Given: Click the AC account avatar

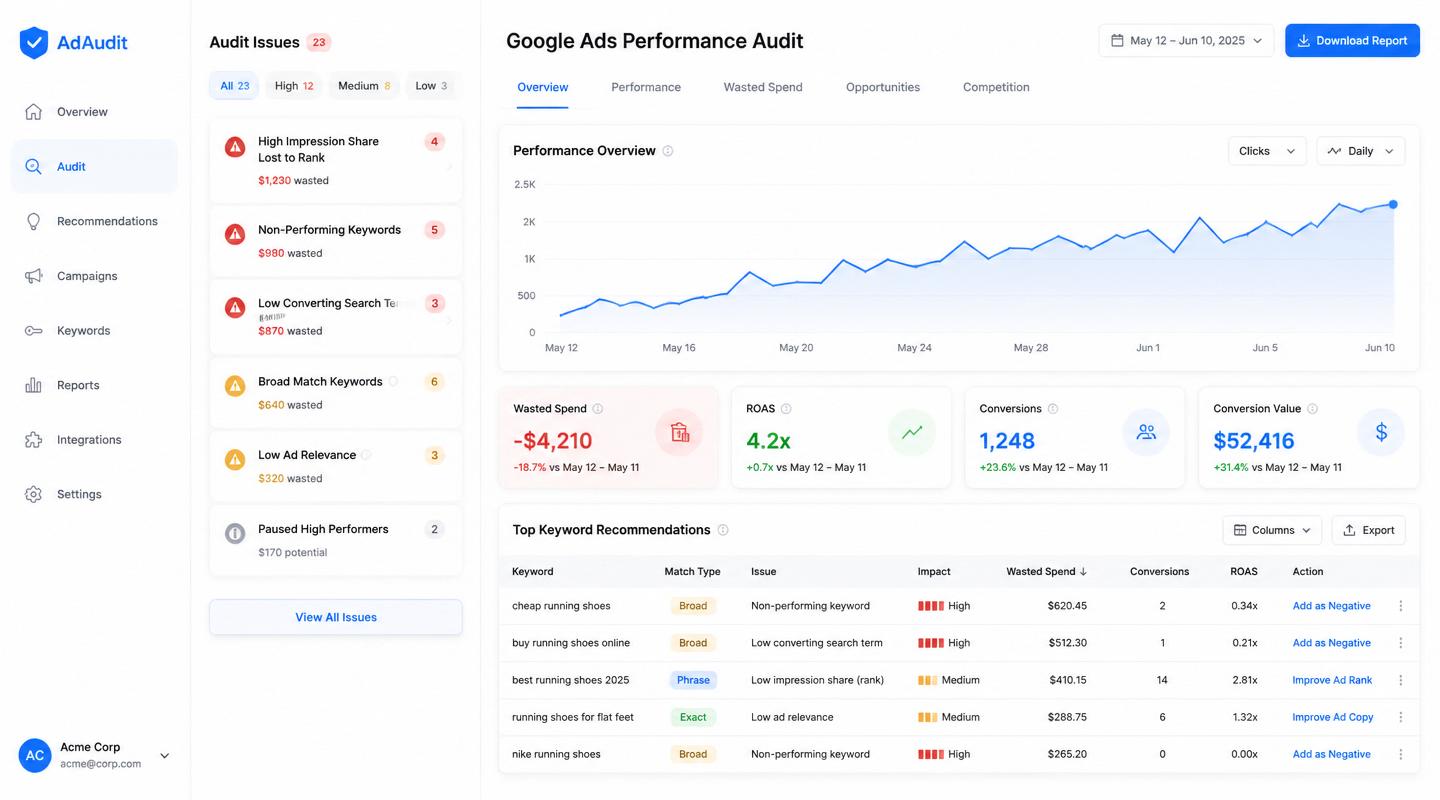Looking at the screenshot, I should click(35, 755).
